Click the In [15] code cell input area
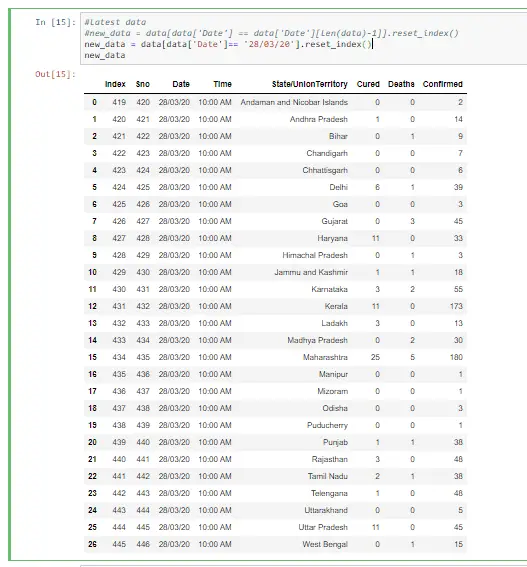The height and width of the screenshot is (567, 527). (x=304, y=39)
